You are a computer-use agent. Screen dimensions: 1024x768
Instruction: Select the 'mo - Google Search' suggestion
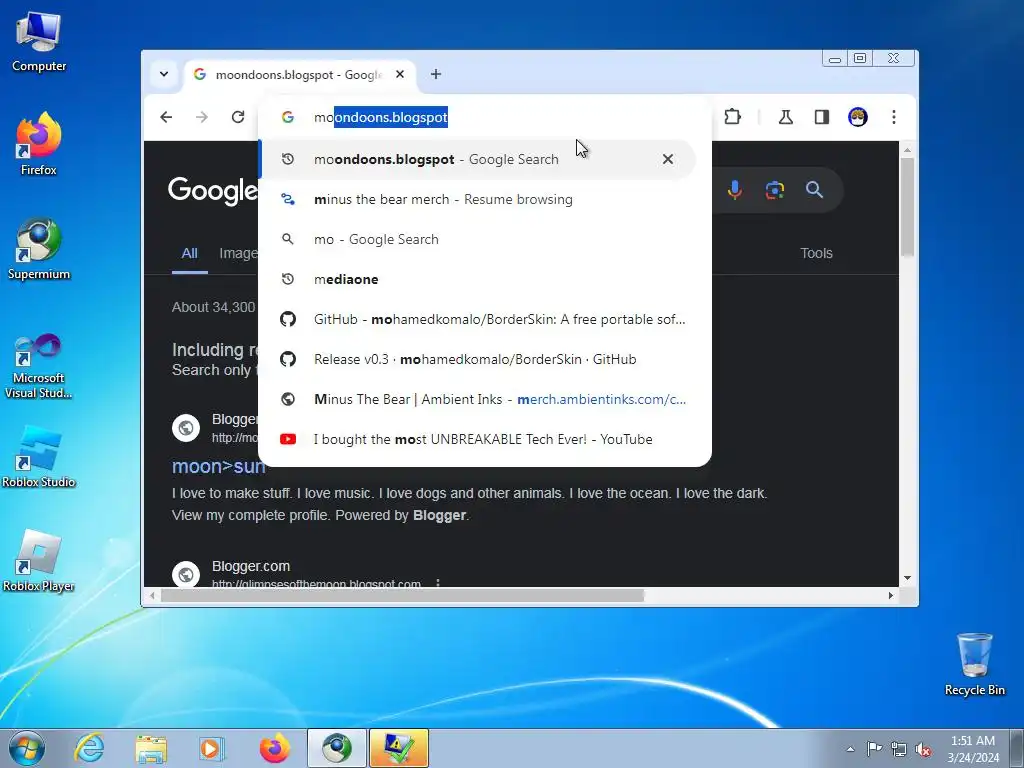[x=478, y=239]
